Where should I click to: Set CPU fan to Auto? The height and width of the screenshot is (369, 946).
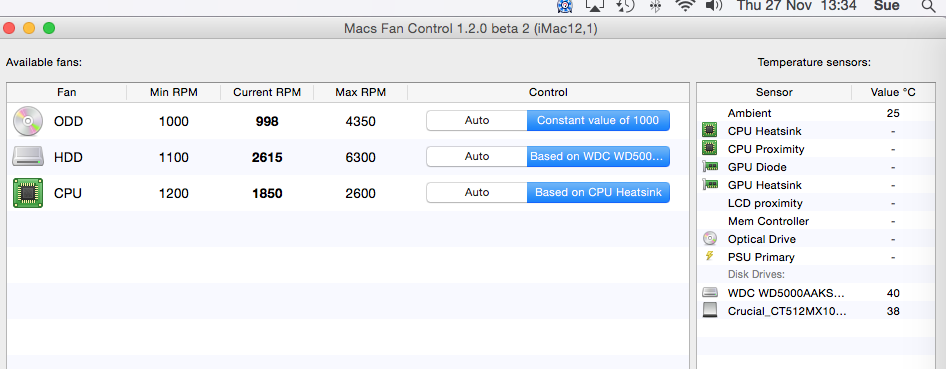(x=477, y=193)
